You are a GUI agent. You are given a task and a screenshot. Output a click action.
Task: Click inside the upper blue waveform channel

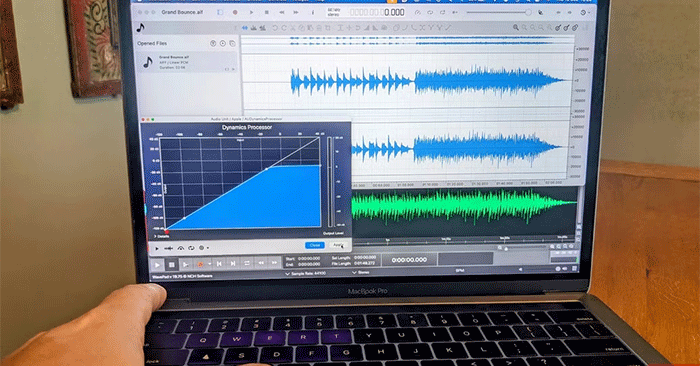pyautogui.click(x=407, y=81)
